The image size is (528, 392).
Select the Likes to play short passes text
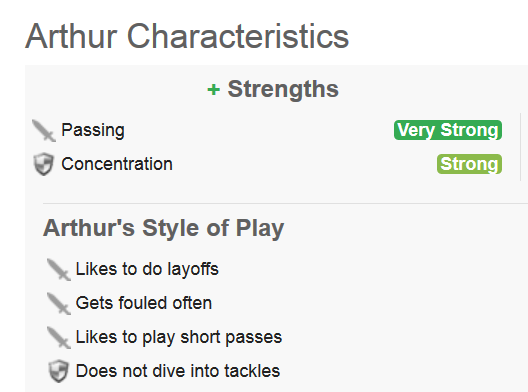coord(179,337)
